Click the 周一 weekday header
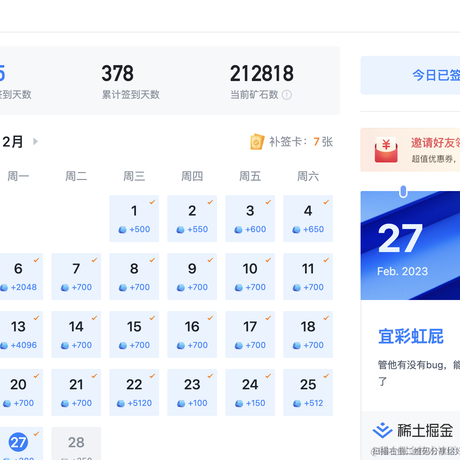460x460 pixels. click(18, 176)
